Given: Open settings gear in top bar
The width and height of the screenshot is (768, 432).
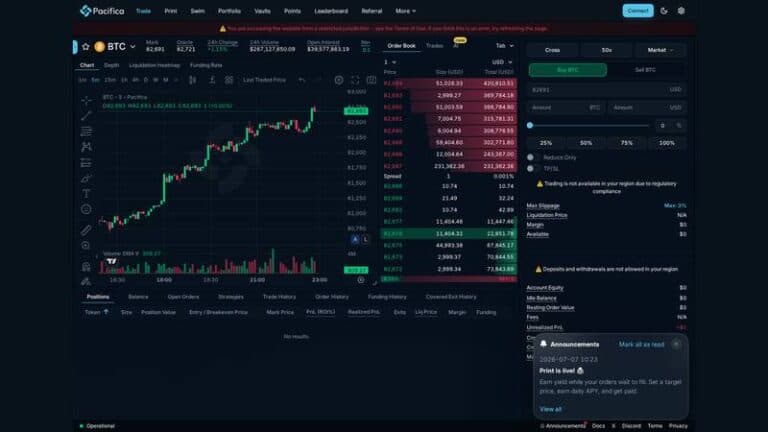Looking at the screenshot, I should [681, 11].
